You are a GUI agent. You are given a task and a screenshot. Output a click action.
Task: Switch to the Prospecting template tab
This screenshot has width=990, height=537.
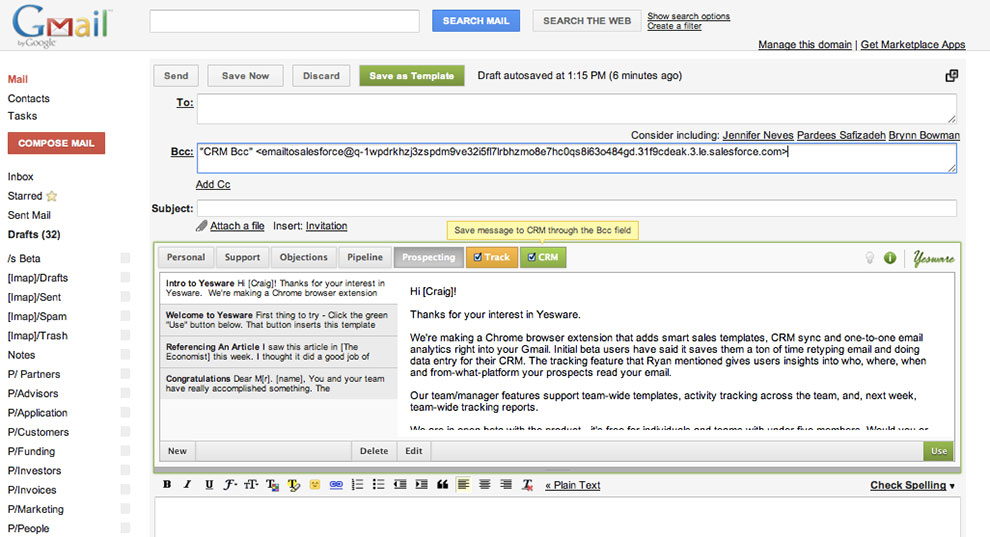pyautogui.click(x=429, y=257)
